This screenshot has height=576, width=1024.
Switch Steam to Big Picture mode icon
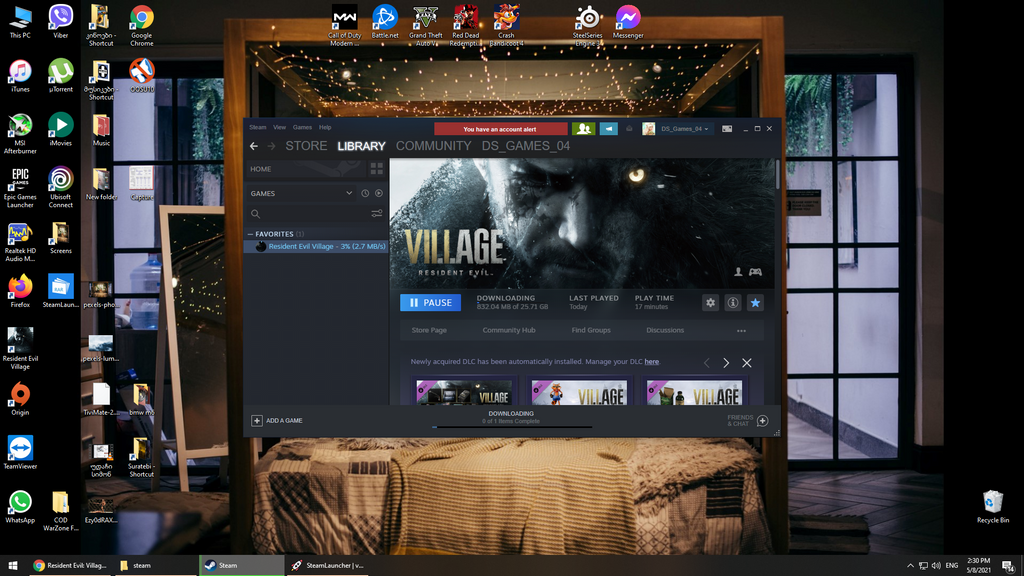click(x=727, y=129)
